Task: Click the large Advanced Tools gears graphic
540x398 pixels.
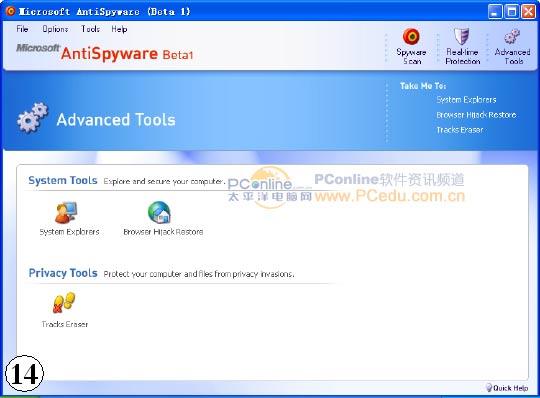Action: 32,117
